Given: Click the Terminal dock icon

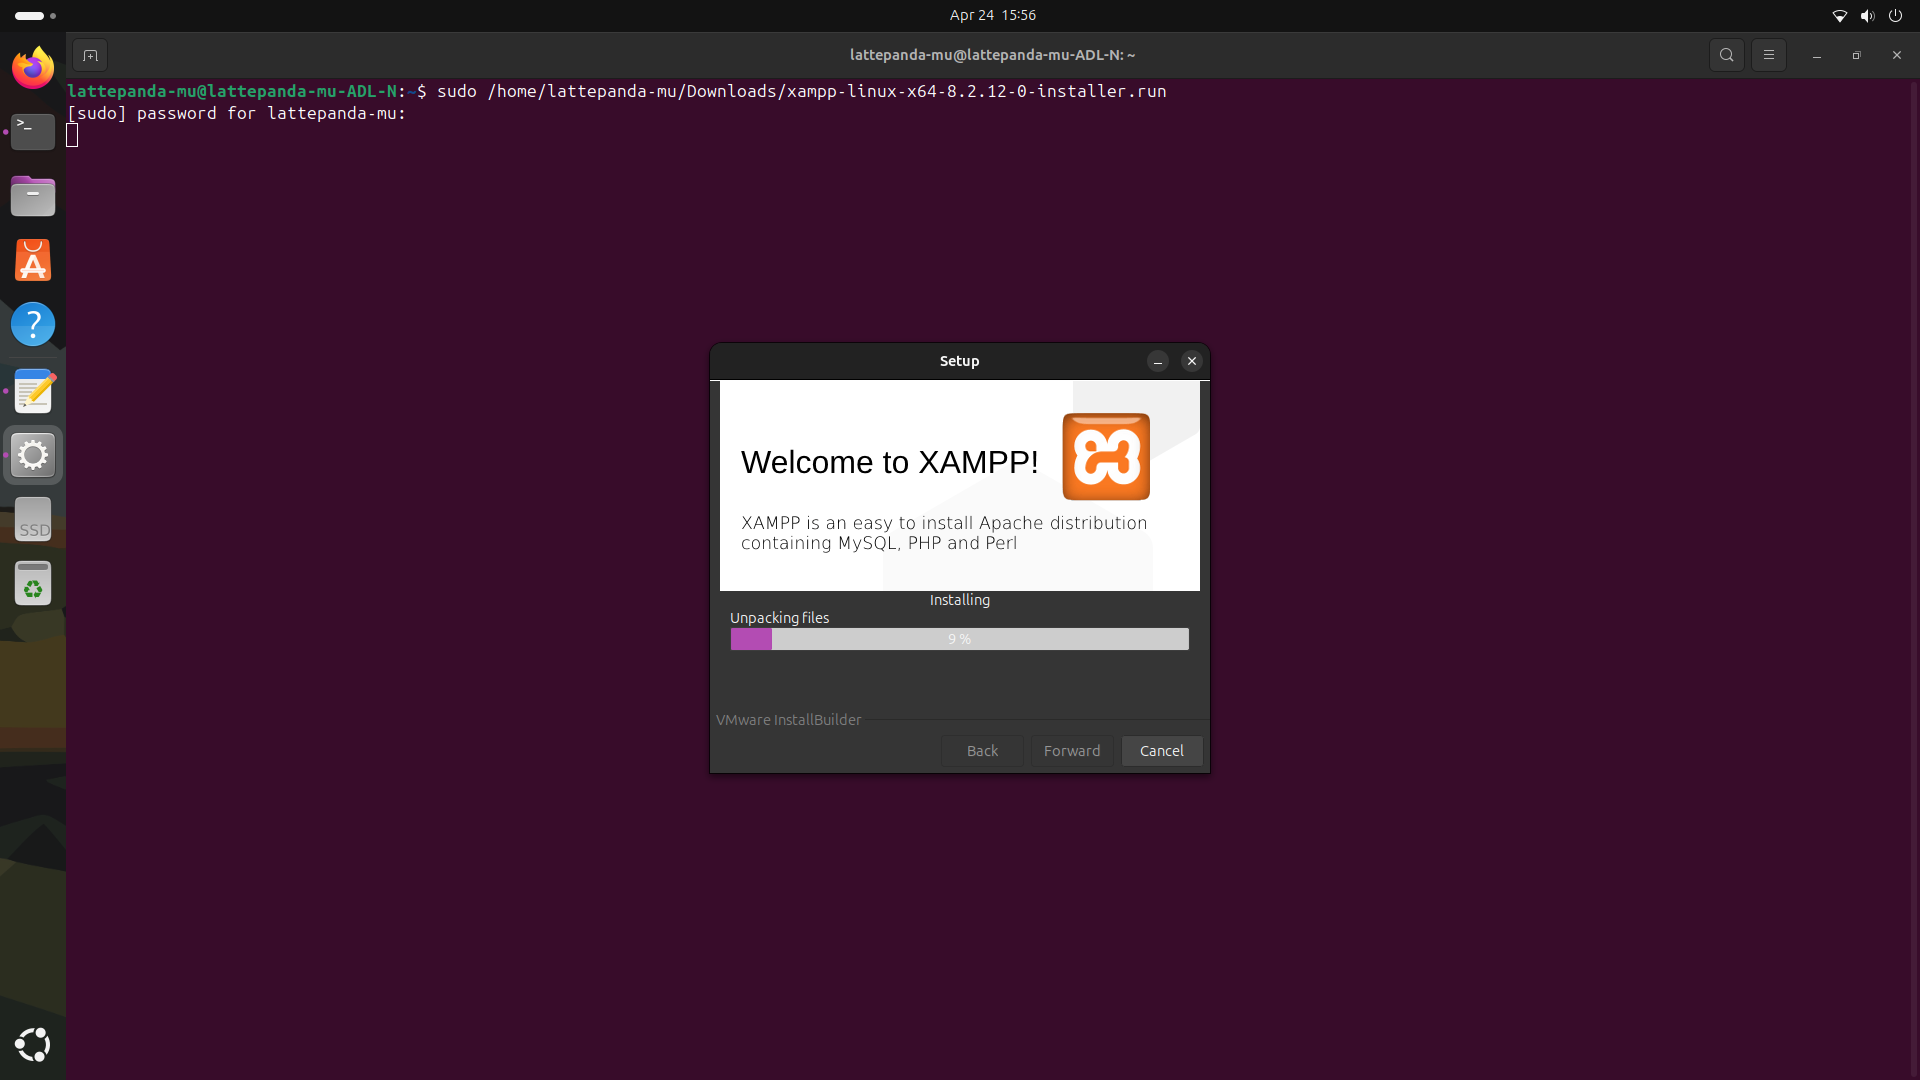Looking at the screenshot, I should pyautogui.click(x=33, y=131).
